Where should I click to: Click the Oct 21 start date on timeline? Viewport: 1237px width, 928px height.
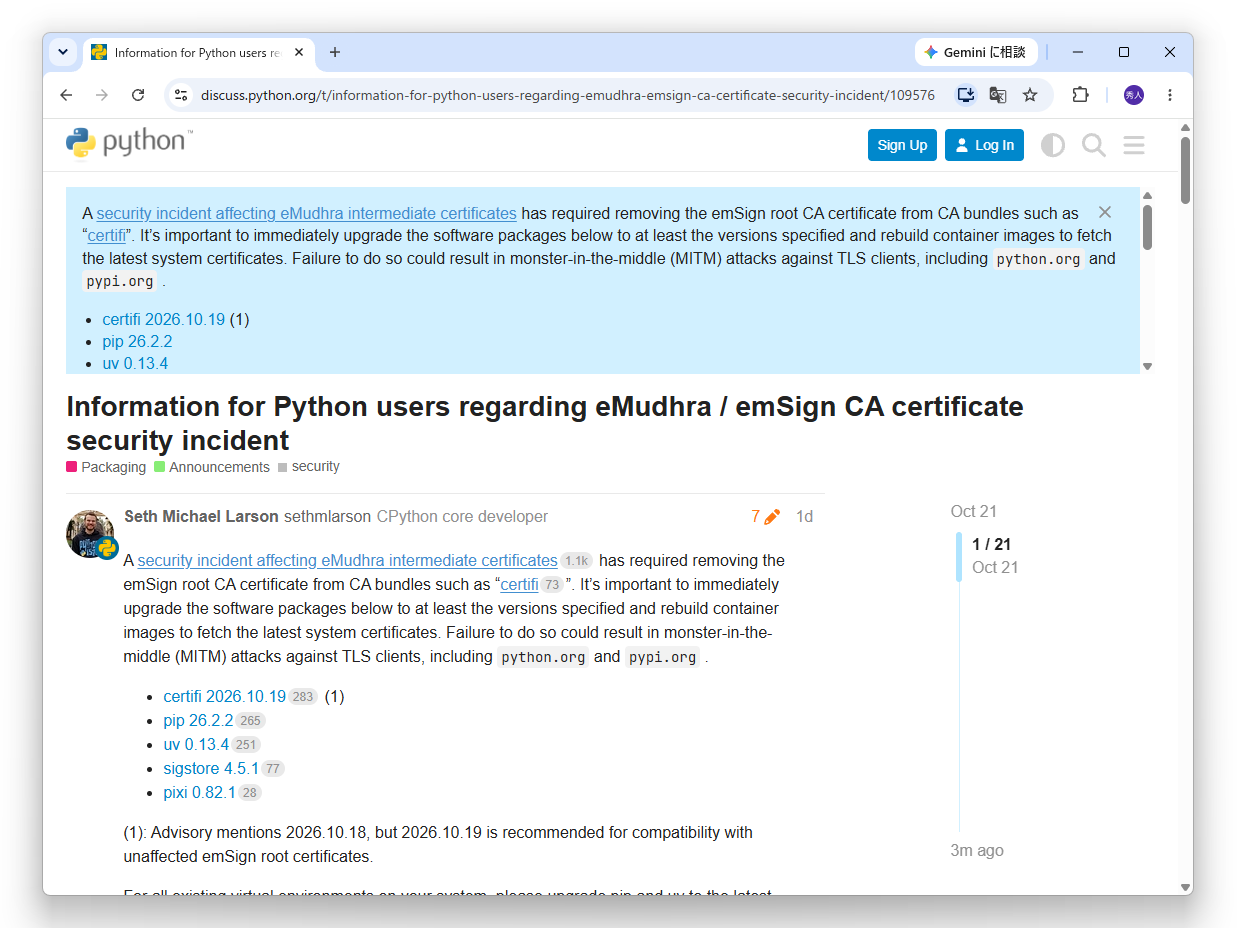973,511
